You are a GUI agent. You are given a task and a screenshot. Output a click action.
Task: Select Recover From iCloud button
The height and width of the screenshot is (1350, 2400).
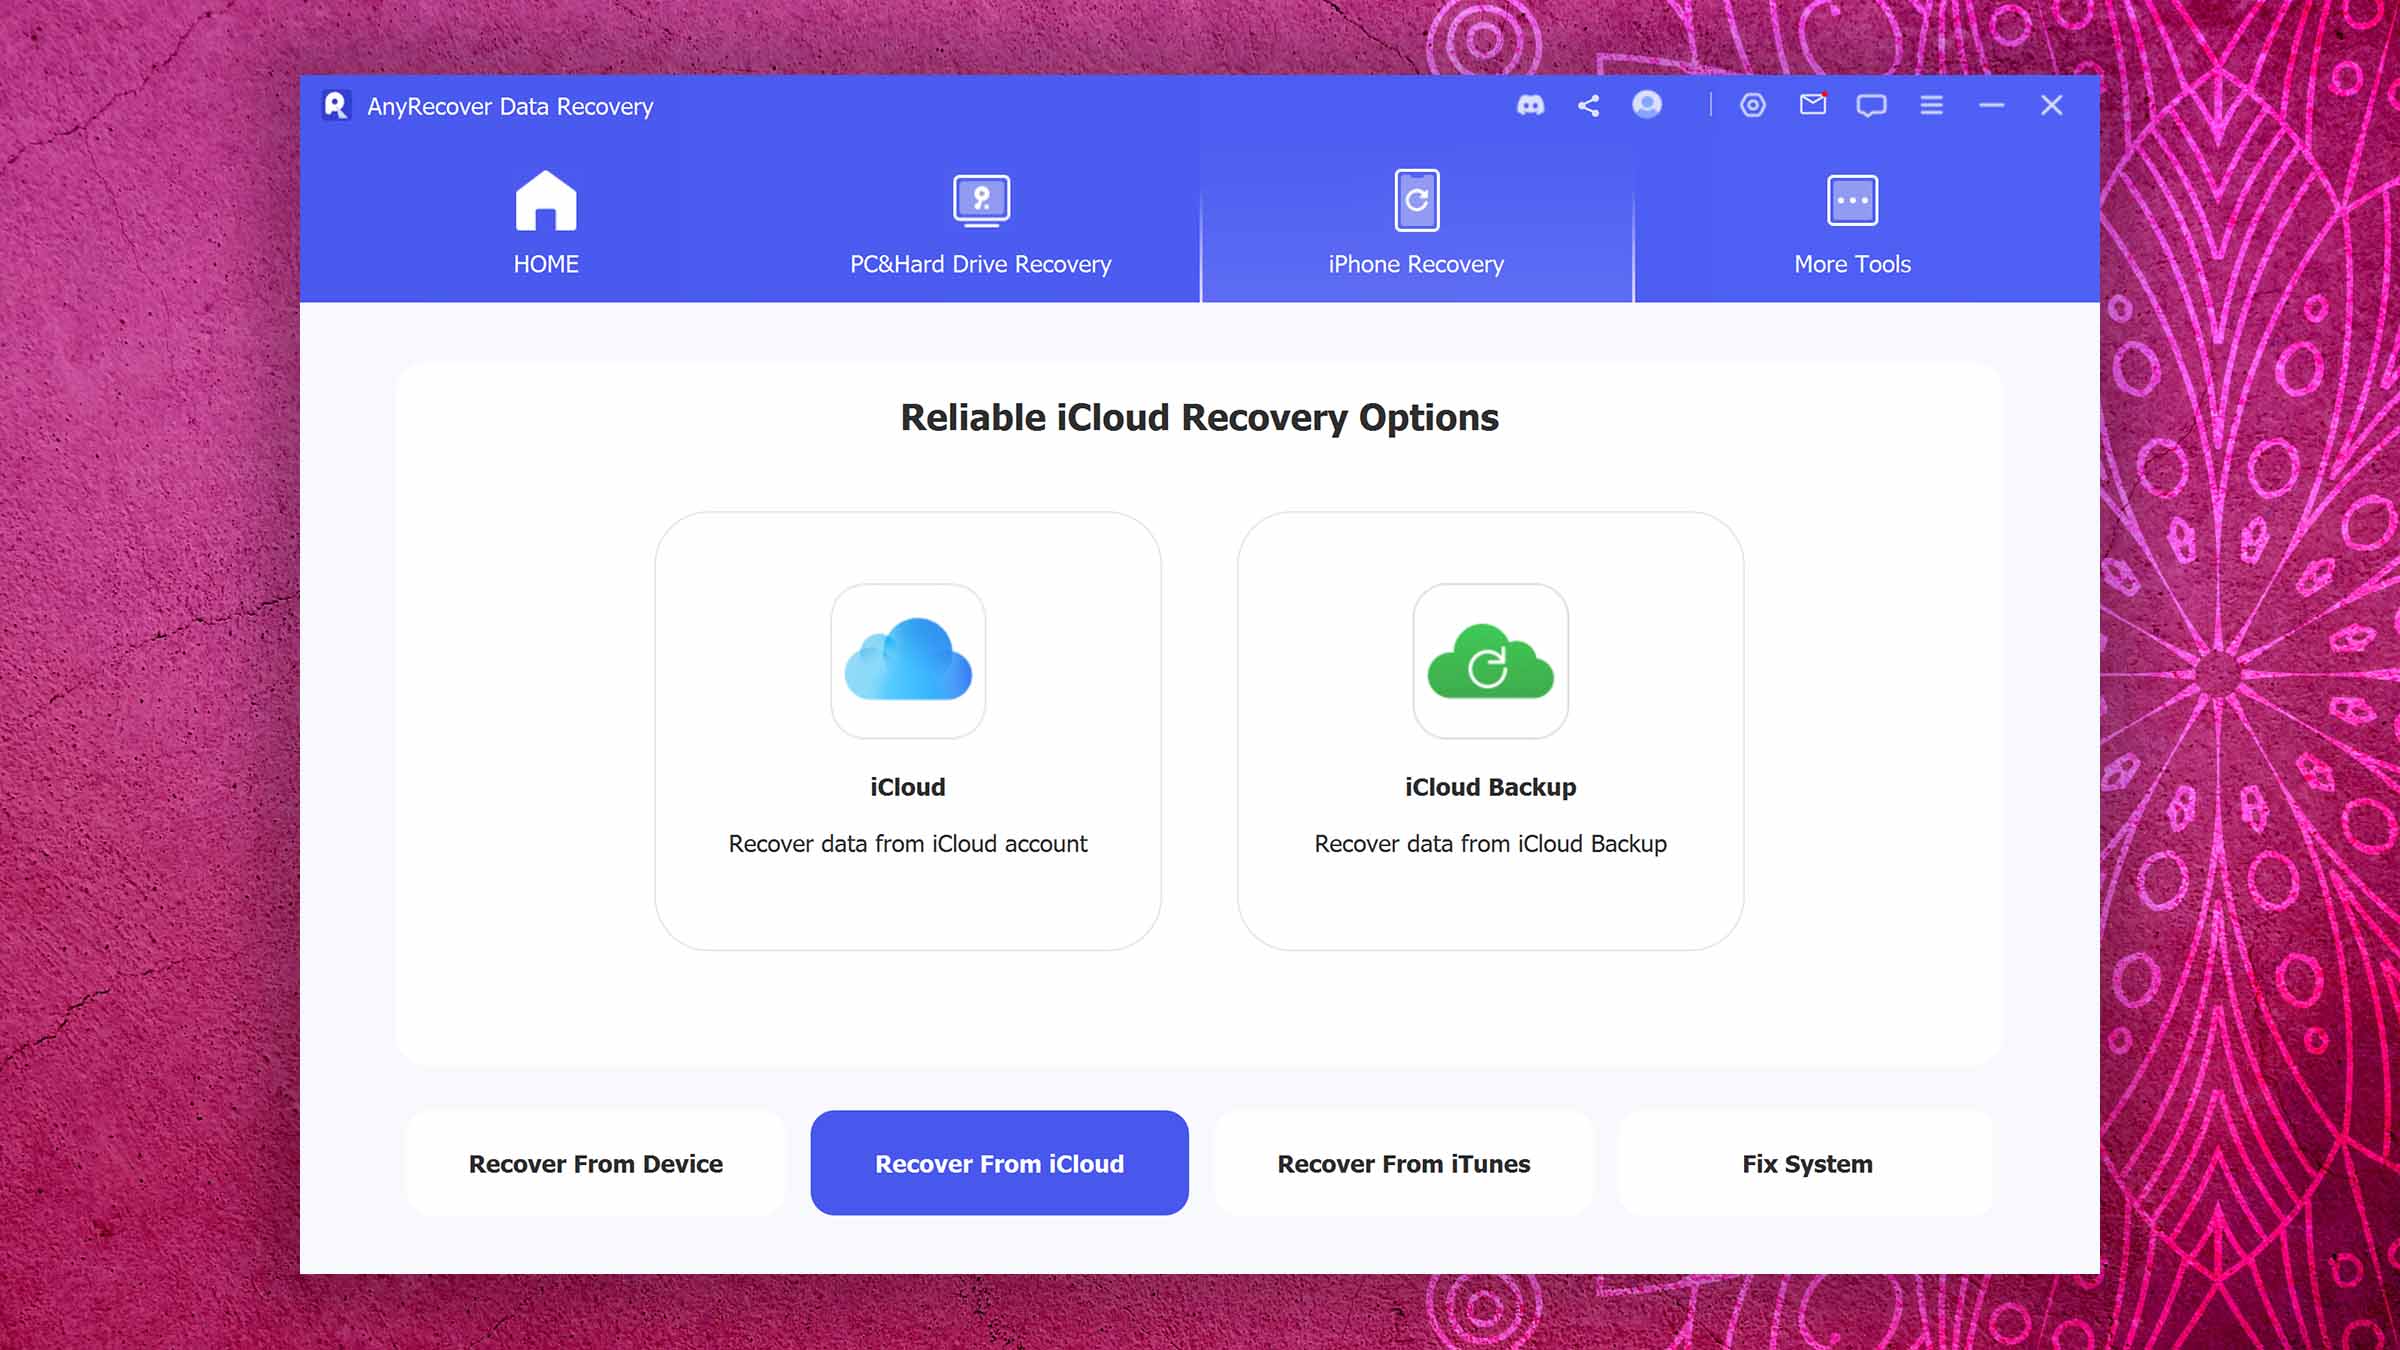click(1000, 1163)
